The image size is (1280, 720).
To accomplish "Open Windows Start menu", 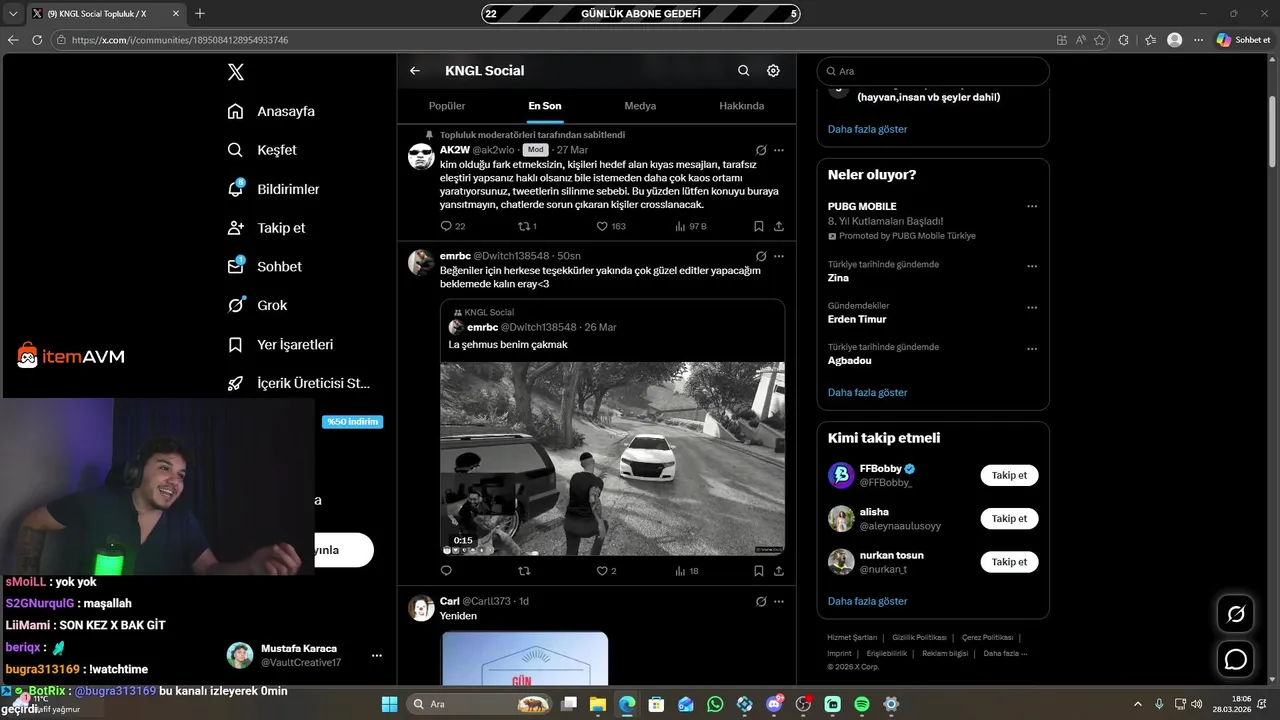I will coord(389,704).
